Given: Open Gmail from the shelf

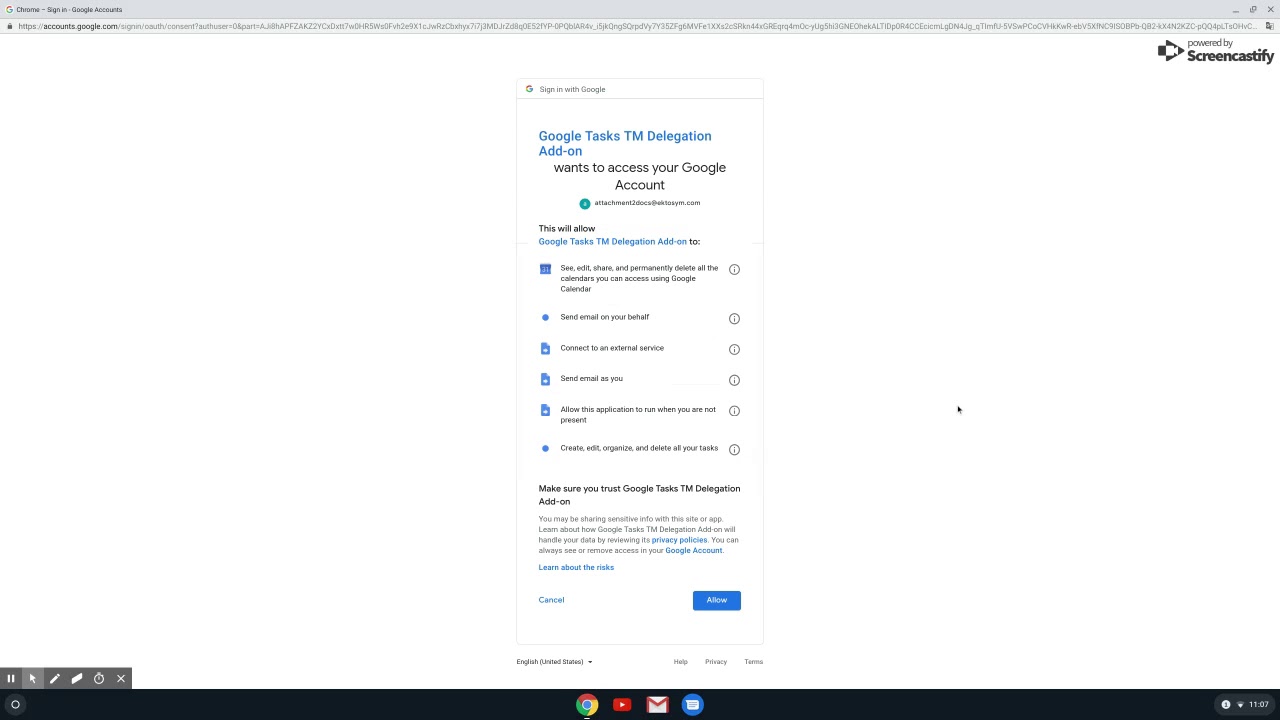Looking at the screenshot, I should point(657,705).
